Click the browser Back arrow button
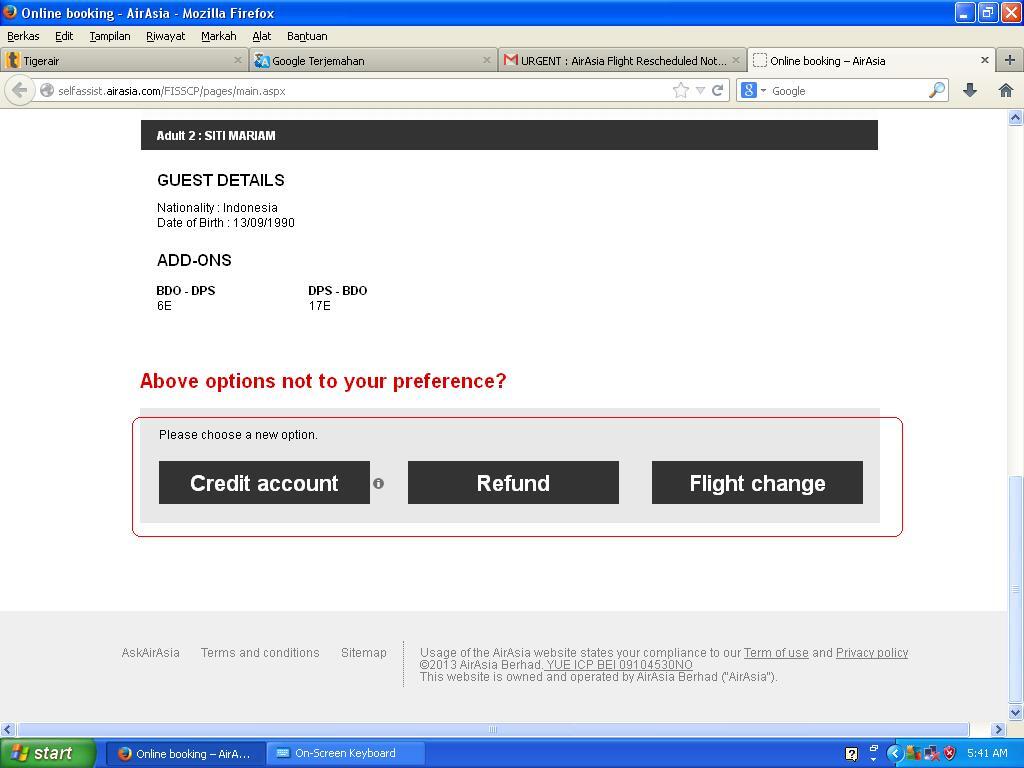The width and height of the screenshot is (1024, 768). coord(20,90)
